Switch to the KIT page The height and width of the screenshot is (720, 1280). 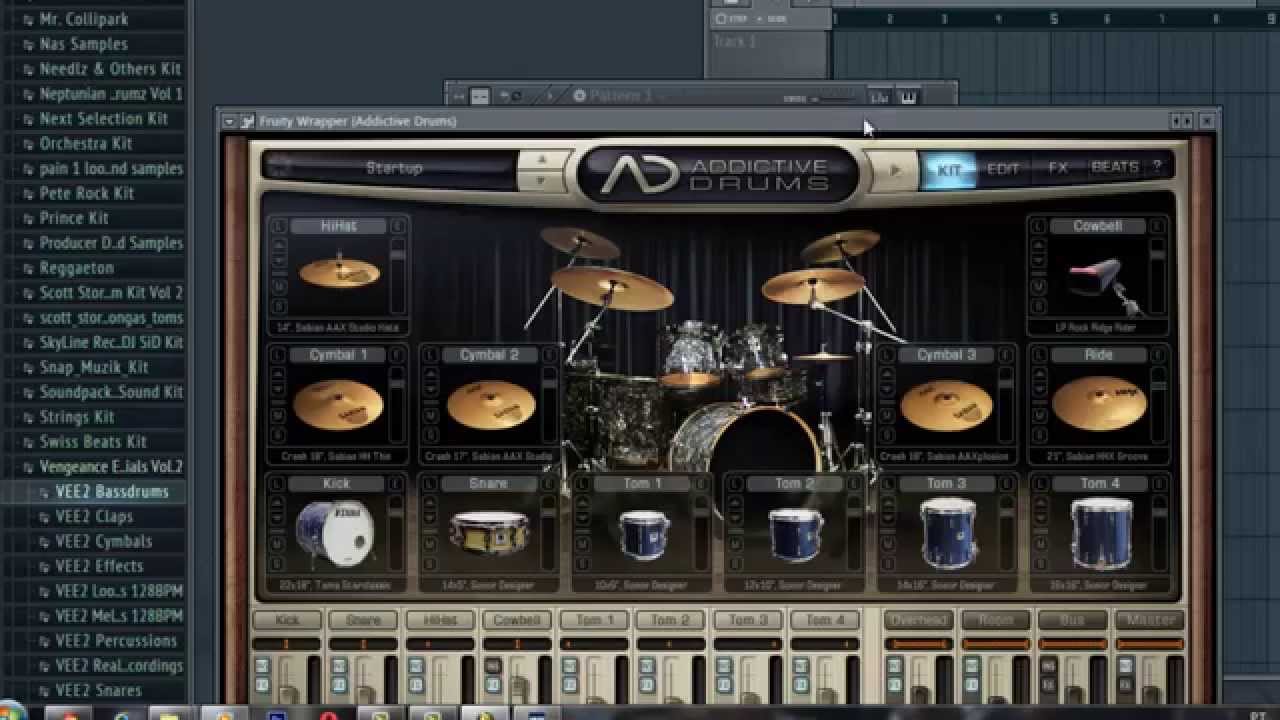point(949,169)
